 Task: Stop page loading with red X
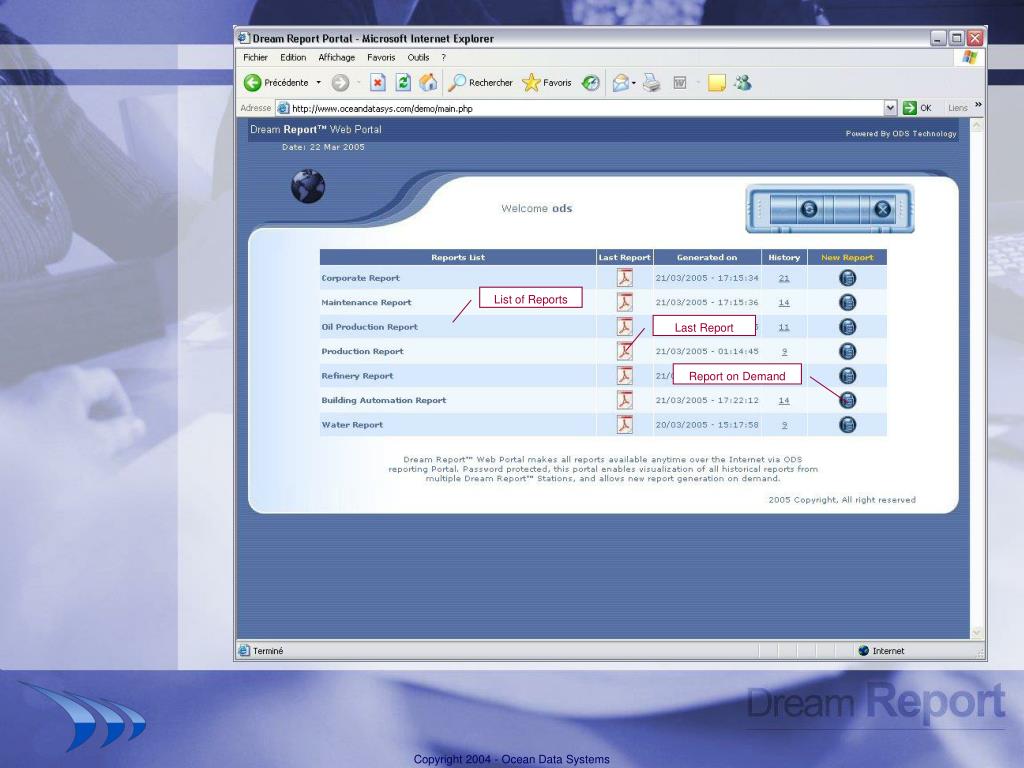[x=377, y=82]
